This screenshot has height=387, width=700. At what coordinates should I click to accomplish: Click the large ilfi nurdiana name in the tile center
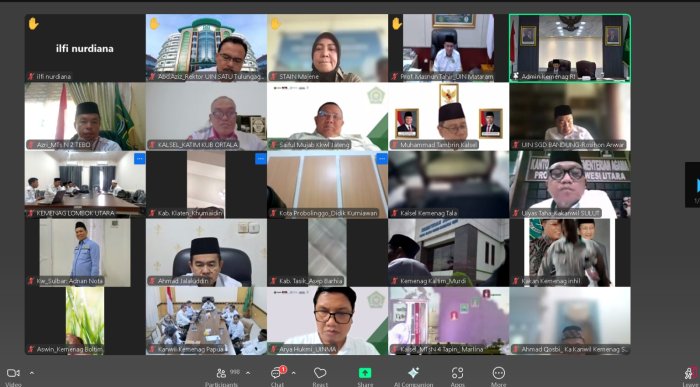tap(85, 48)
